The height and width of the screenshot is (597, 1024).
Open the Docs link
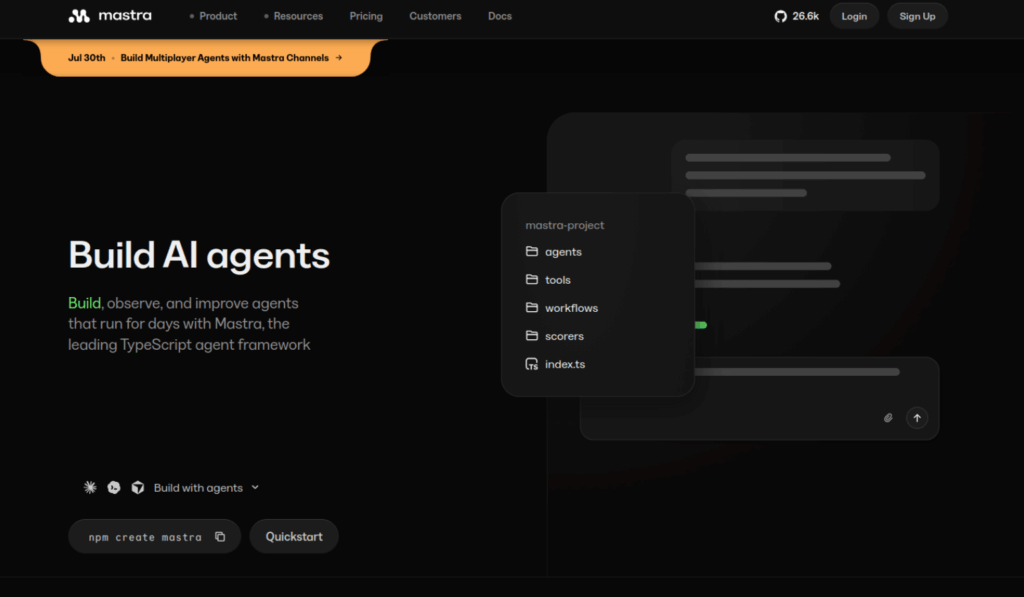tap(500, 16)
